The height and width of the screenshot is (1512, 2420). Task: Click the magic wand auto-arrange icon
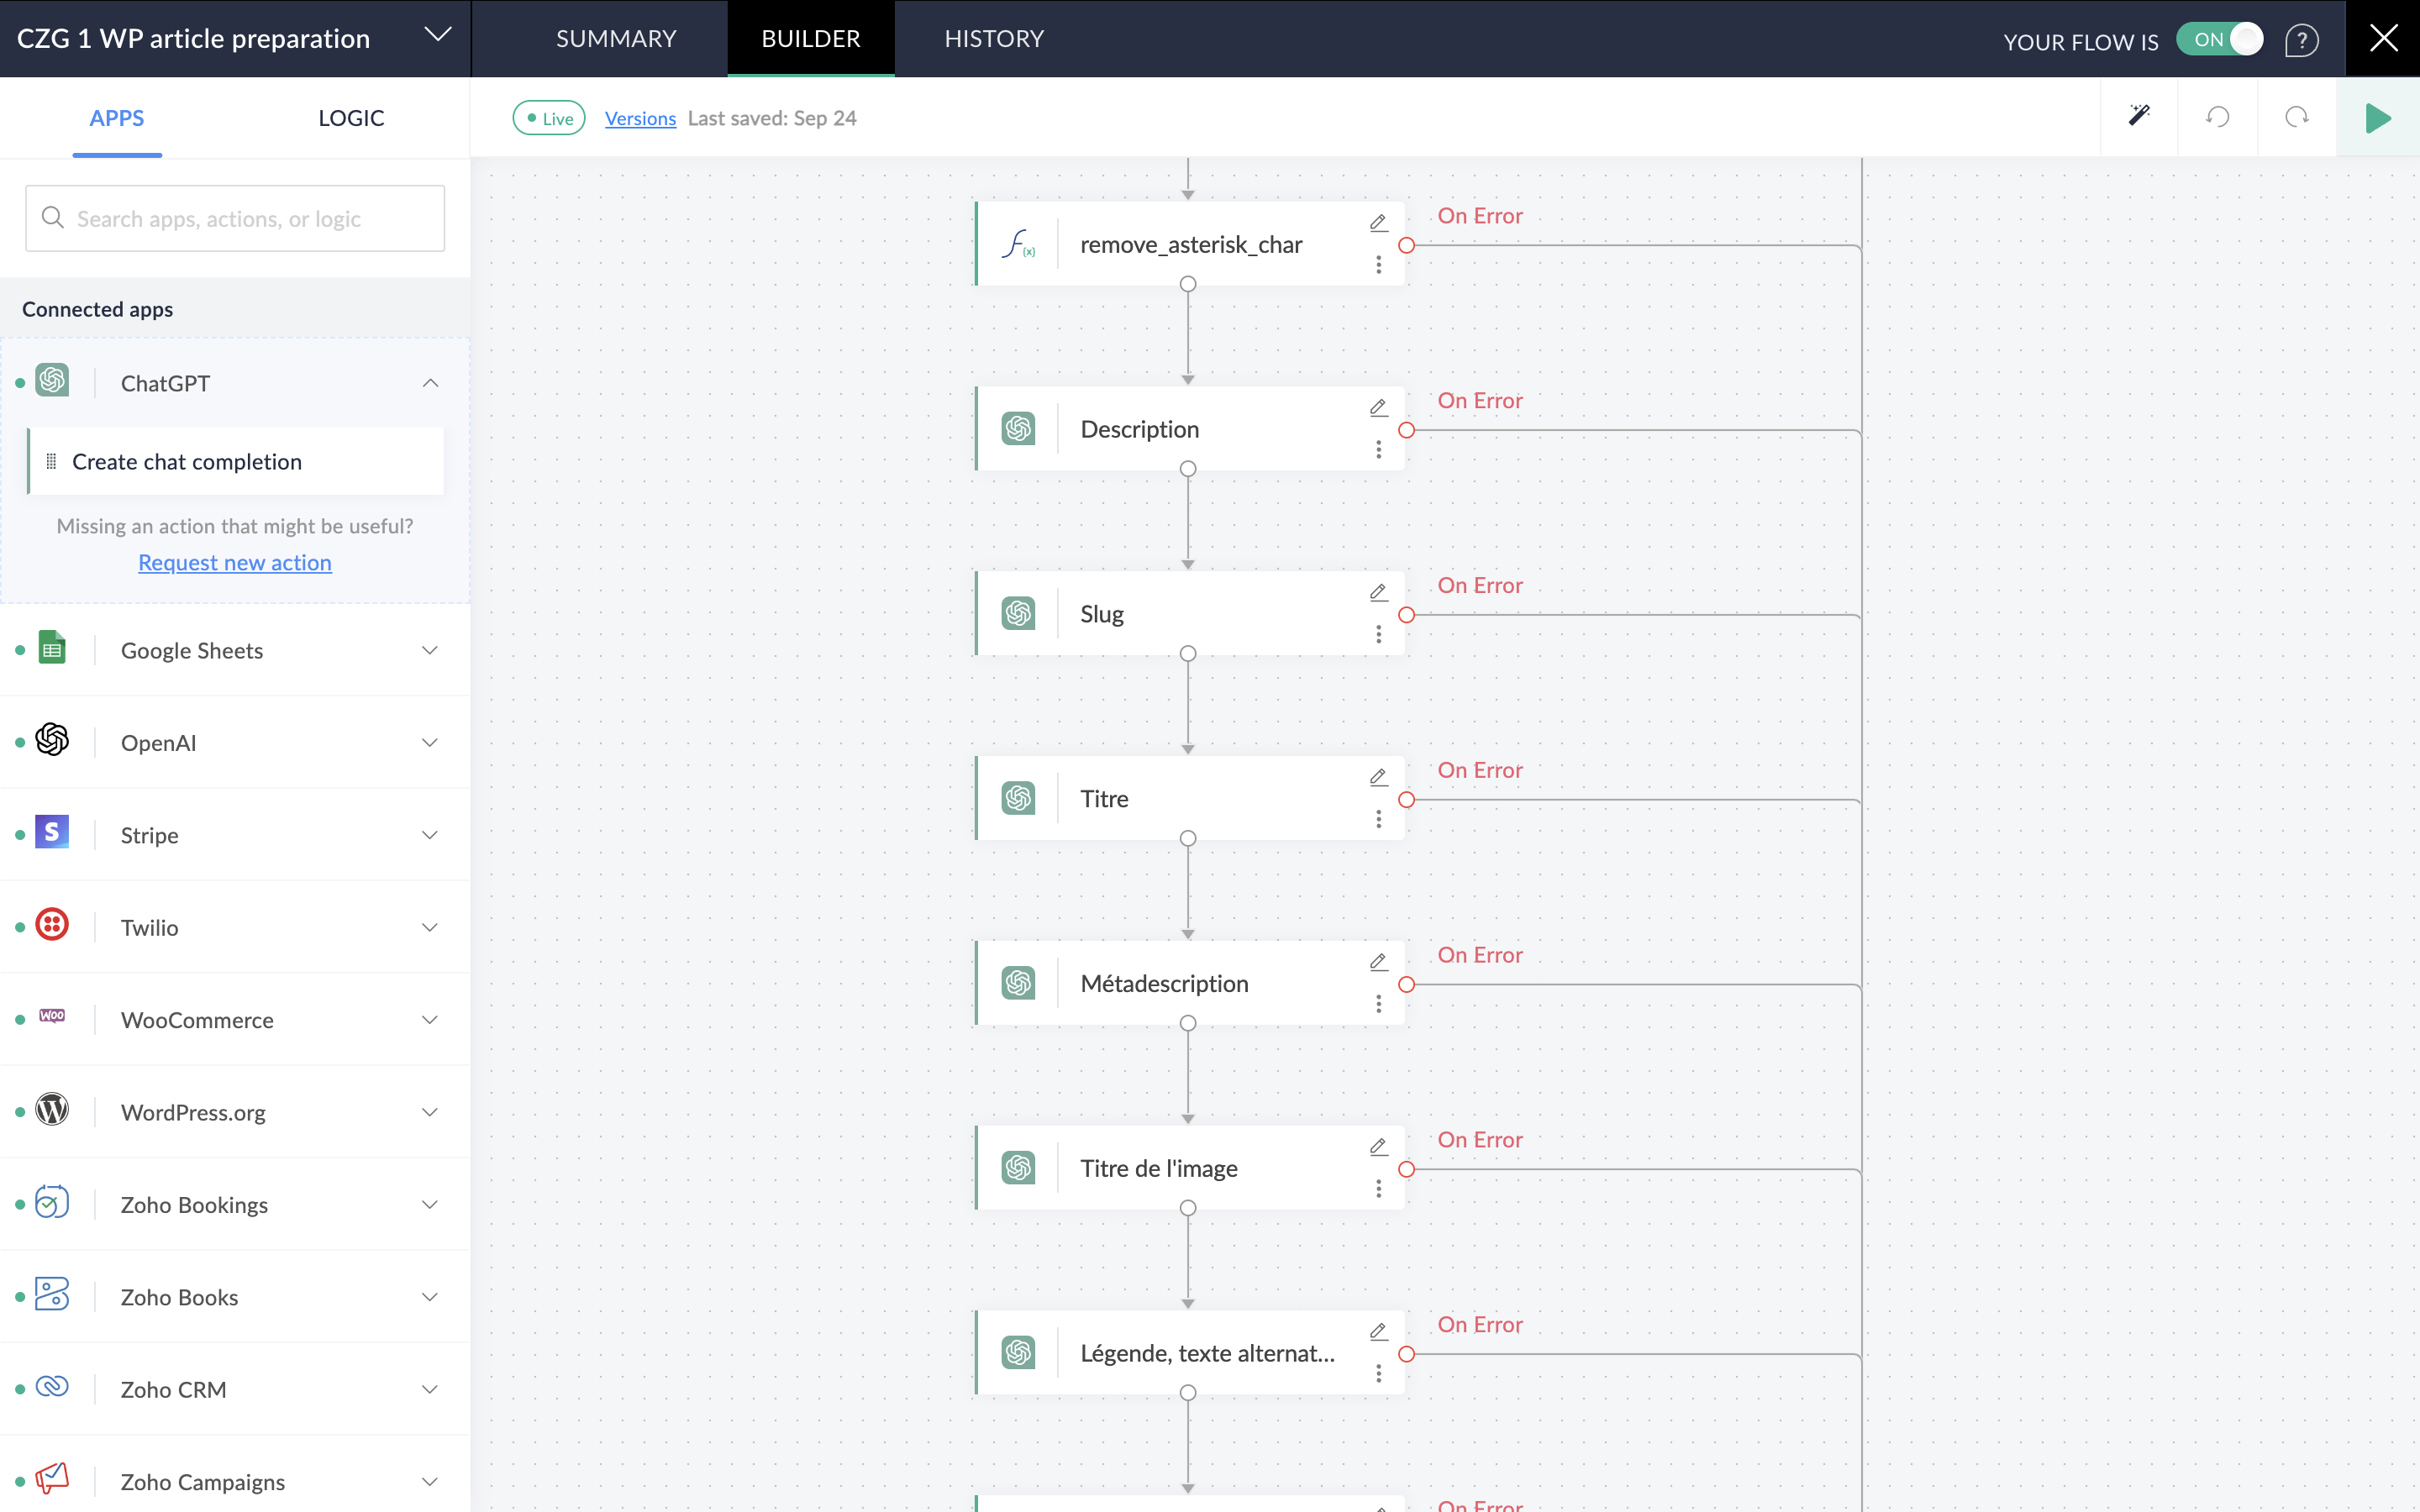click(2138, 117)
